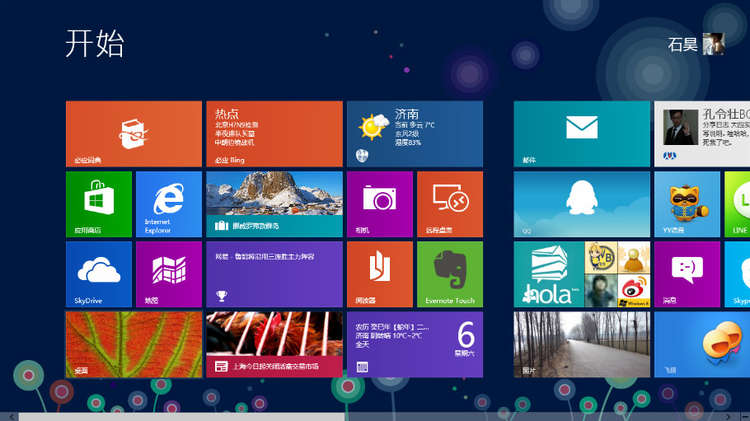Open the 远程桌面 remote desktop tile
The height and width of the screenshot is (421, 750).
(x=450, y=204)
